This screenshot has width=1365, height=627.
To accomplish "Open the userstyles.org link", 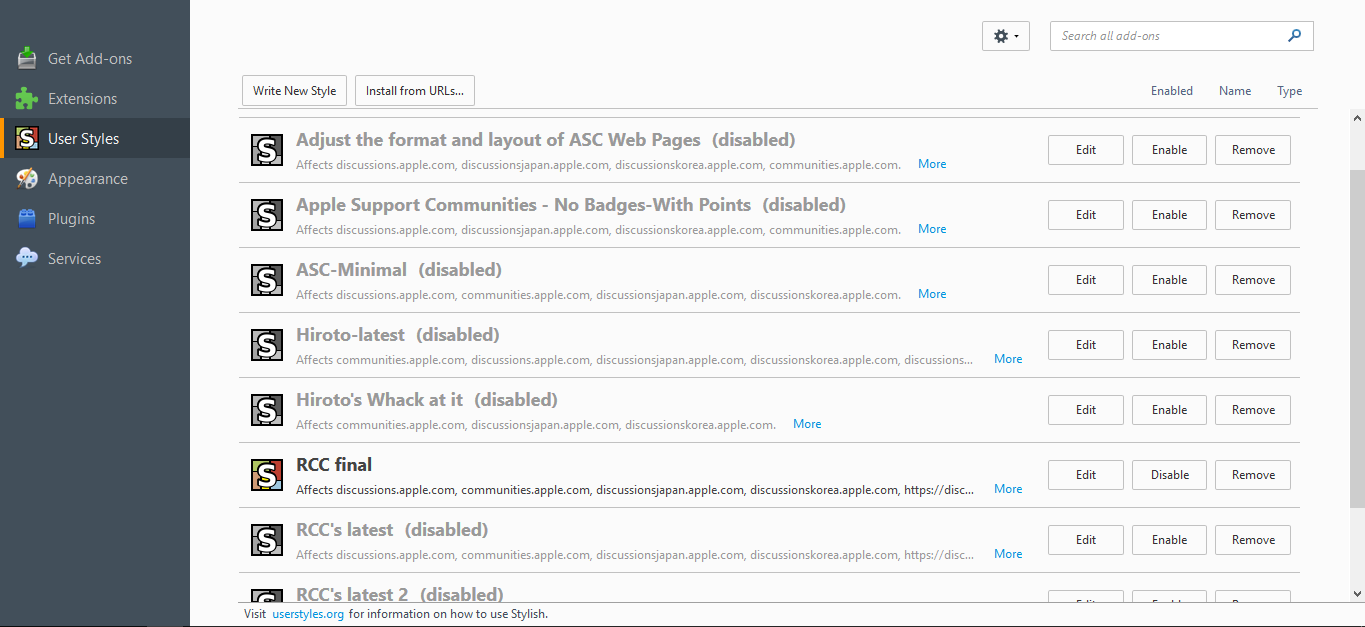I will click(308, 614).
